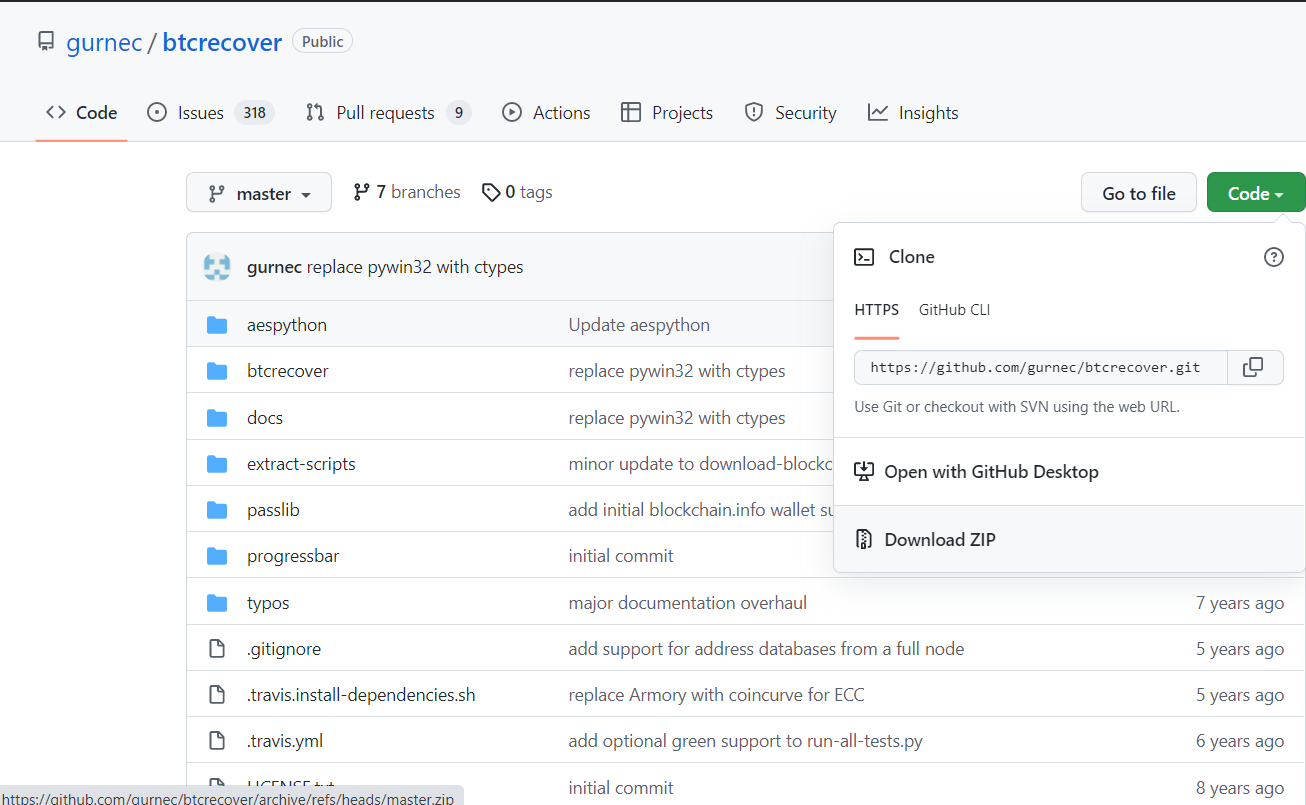This screenshot has height=805, width=1306.
Task: Open the docs folder
Action: (x=265, y=418)
